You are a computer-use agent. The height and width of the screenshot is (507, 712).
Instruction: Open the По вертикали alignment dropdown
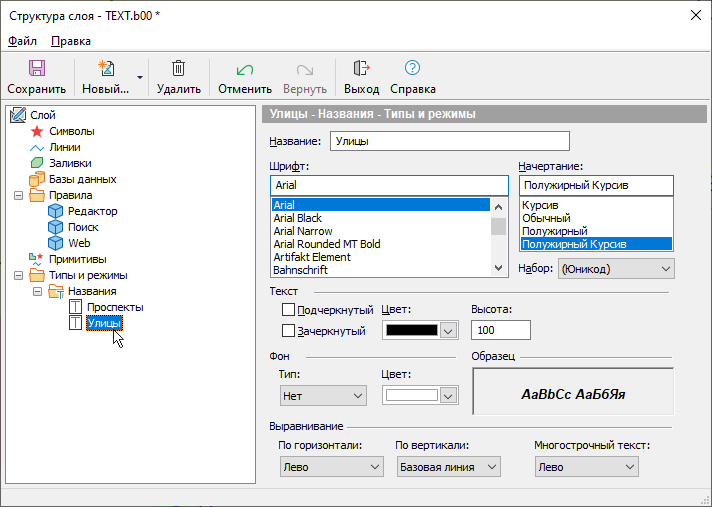click(447, 467)
